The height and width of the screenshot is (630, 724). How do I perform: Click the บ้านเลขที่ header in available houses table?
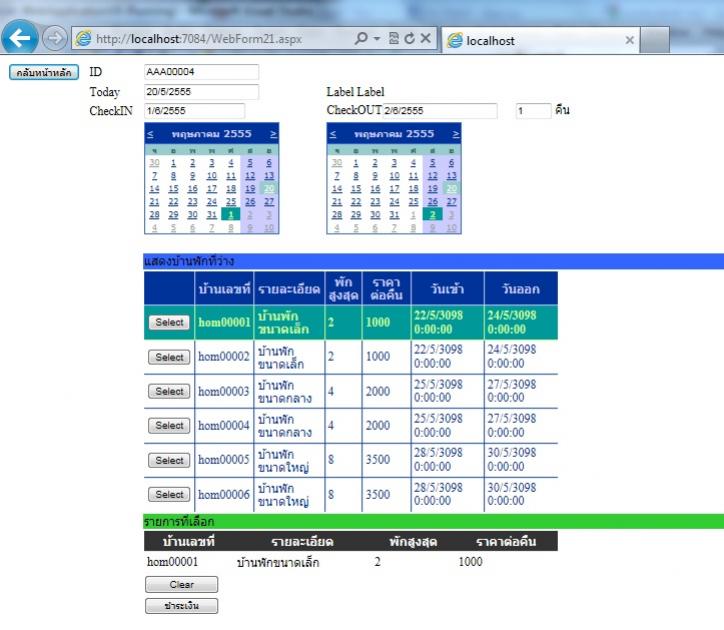click(224, 289)
